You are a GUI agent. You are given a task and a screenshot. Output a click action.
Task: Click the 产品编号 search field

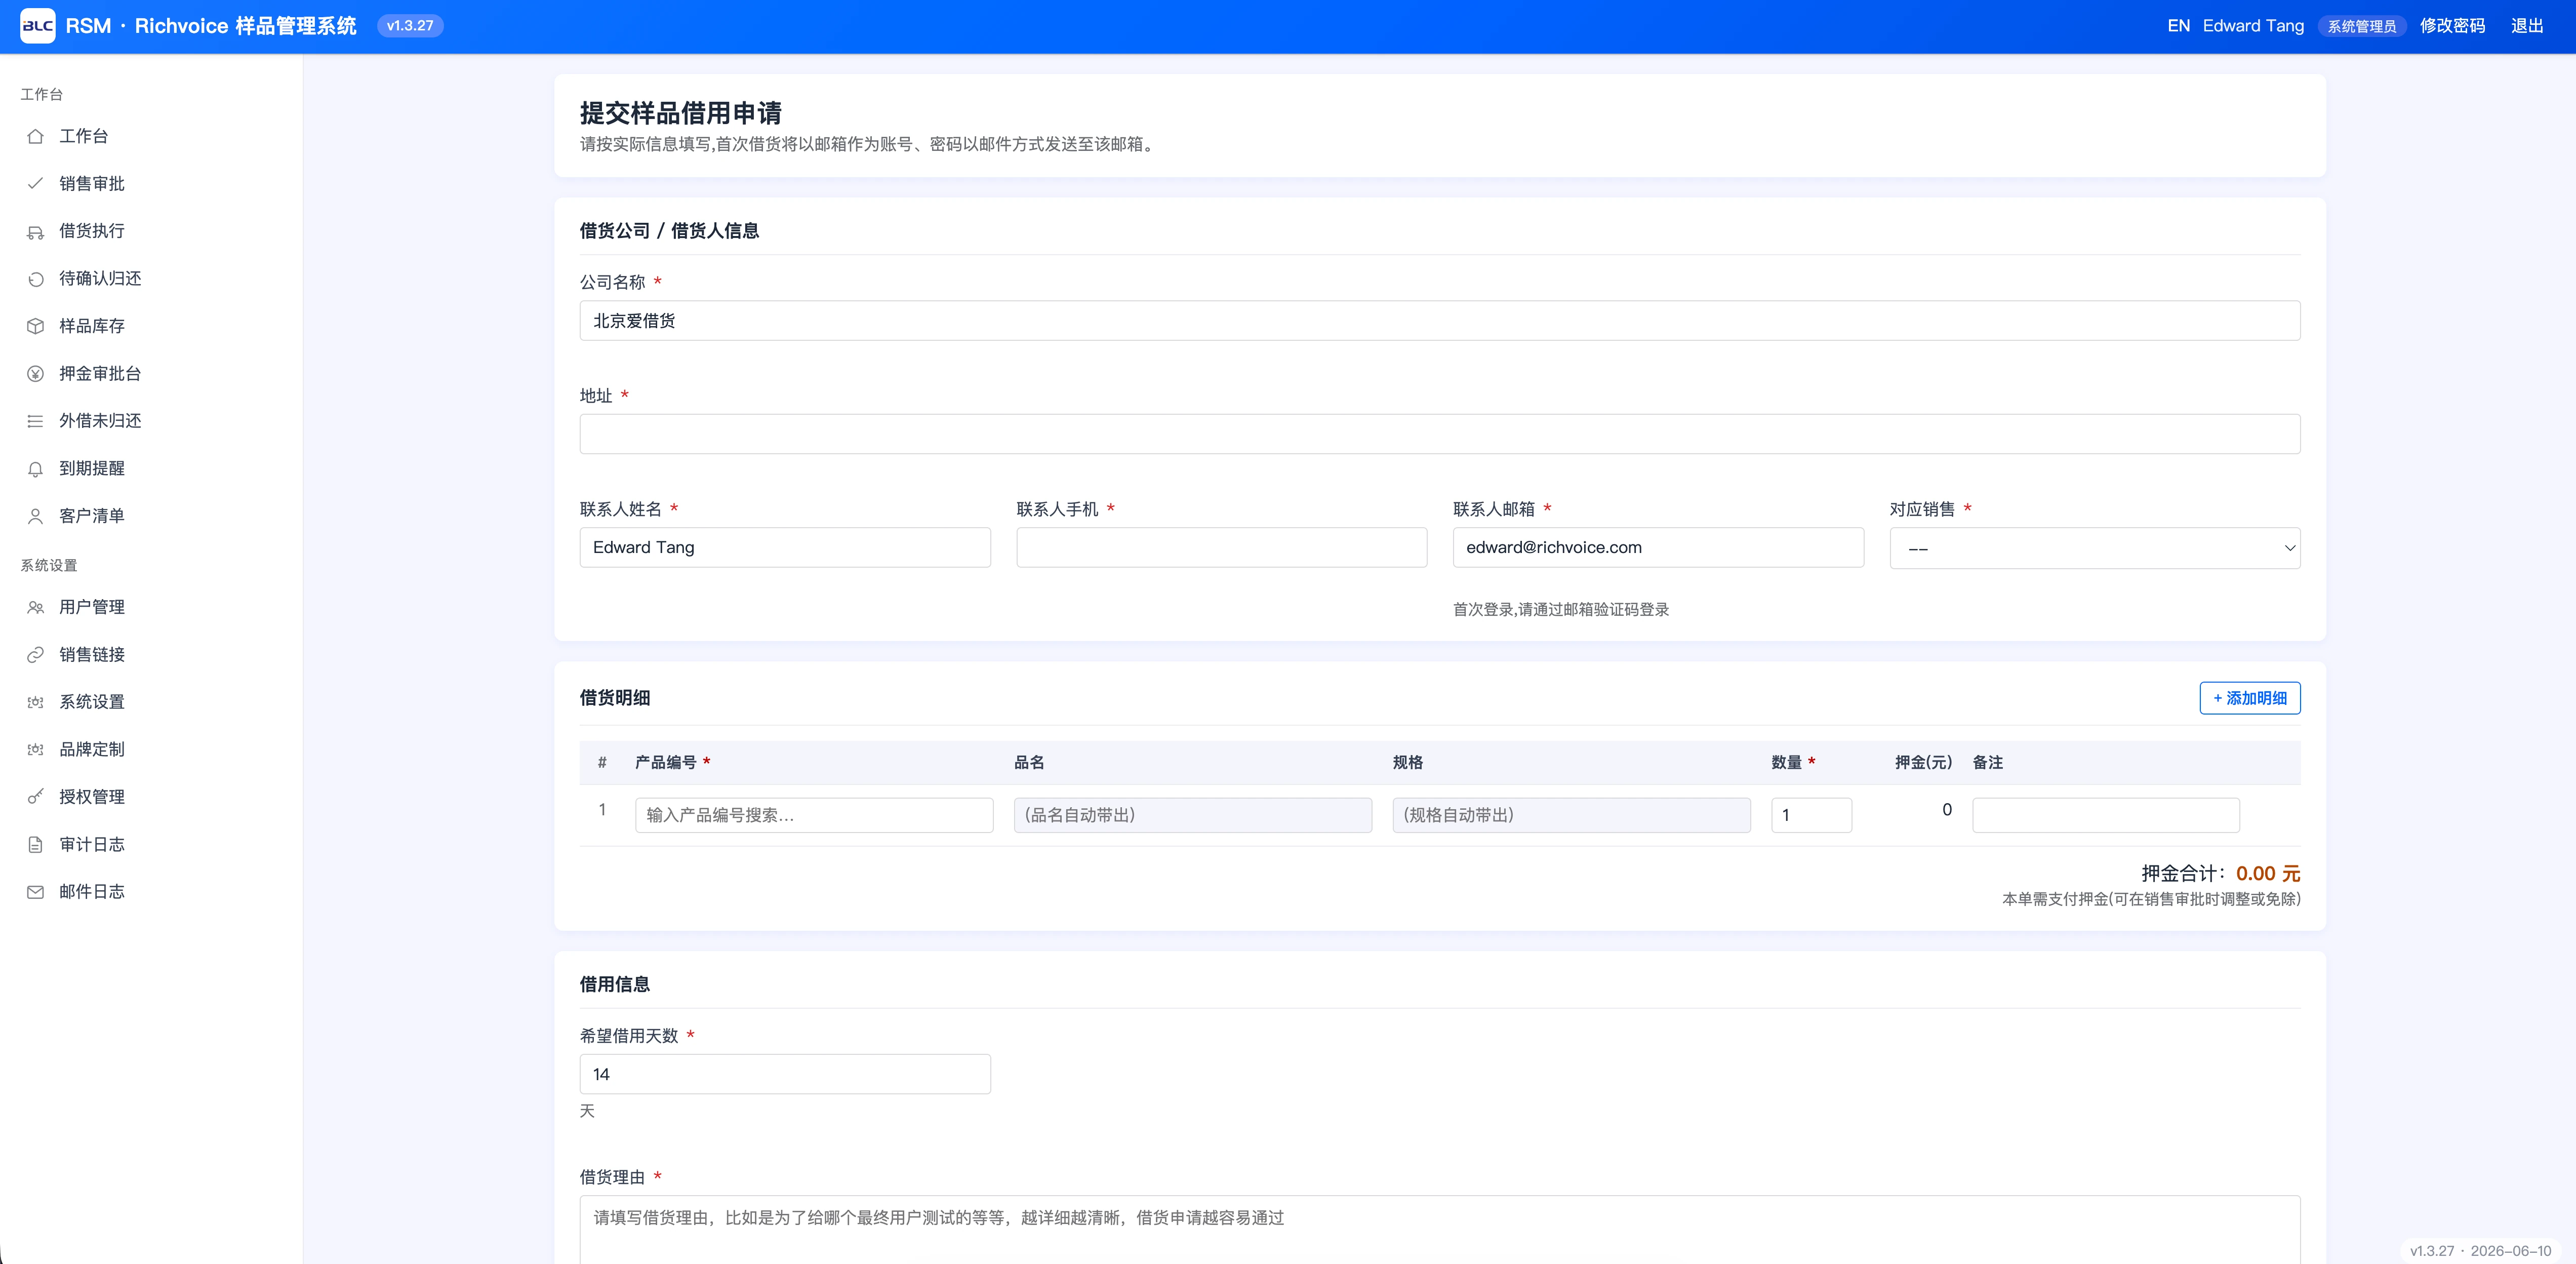(814, 815)
